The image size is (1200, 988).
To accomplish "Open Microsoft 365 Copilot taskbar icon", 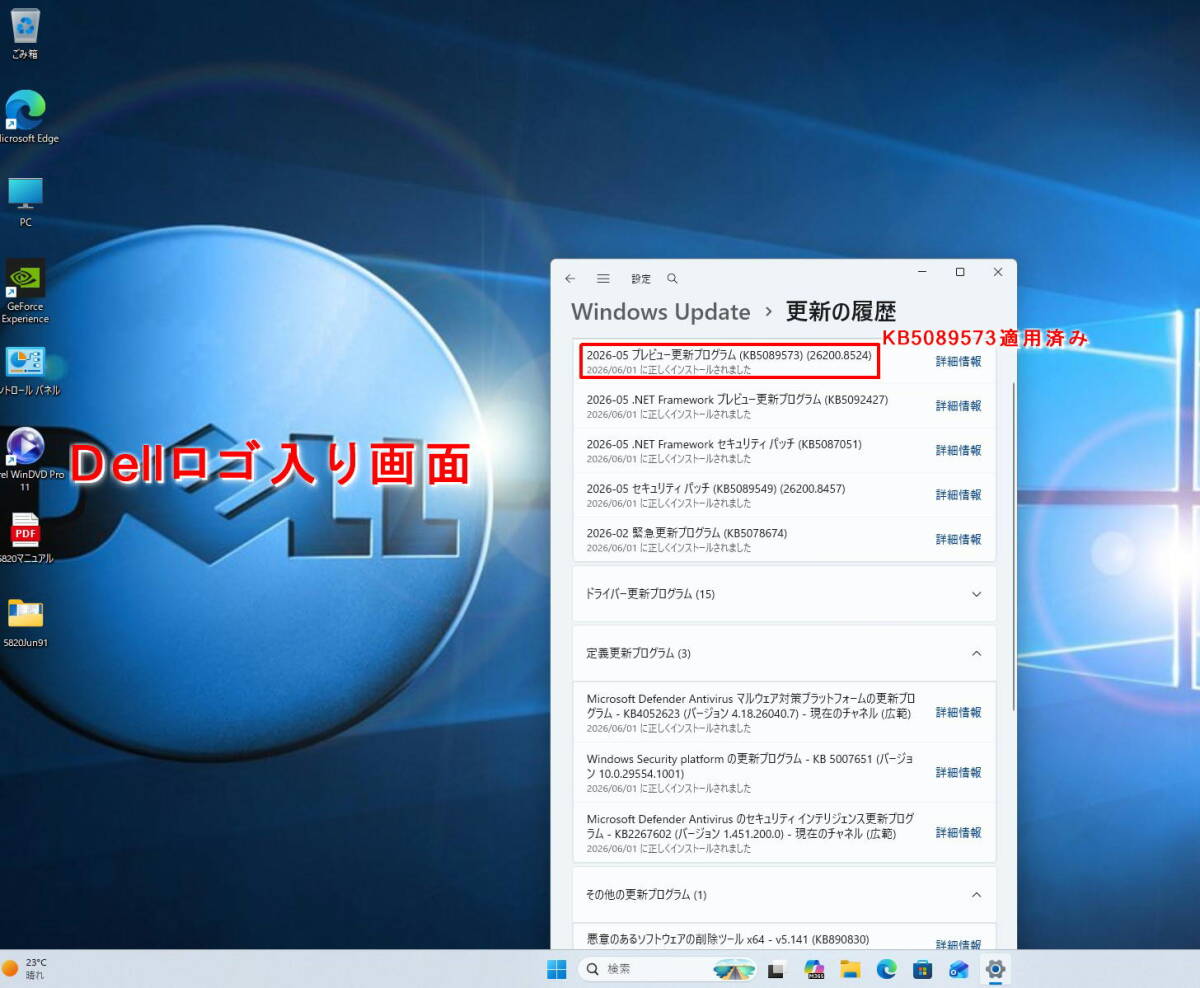I will click(x=814, y=969).
